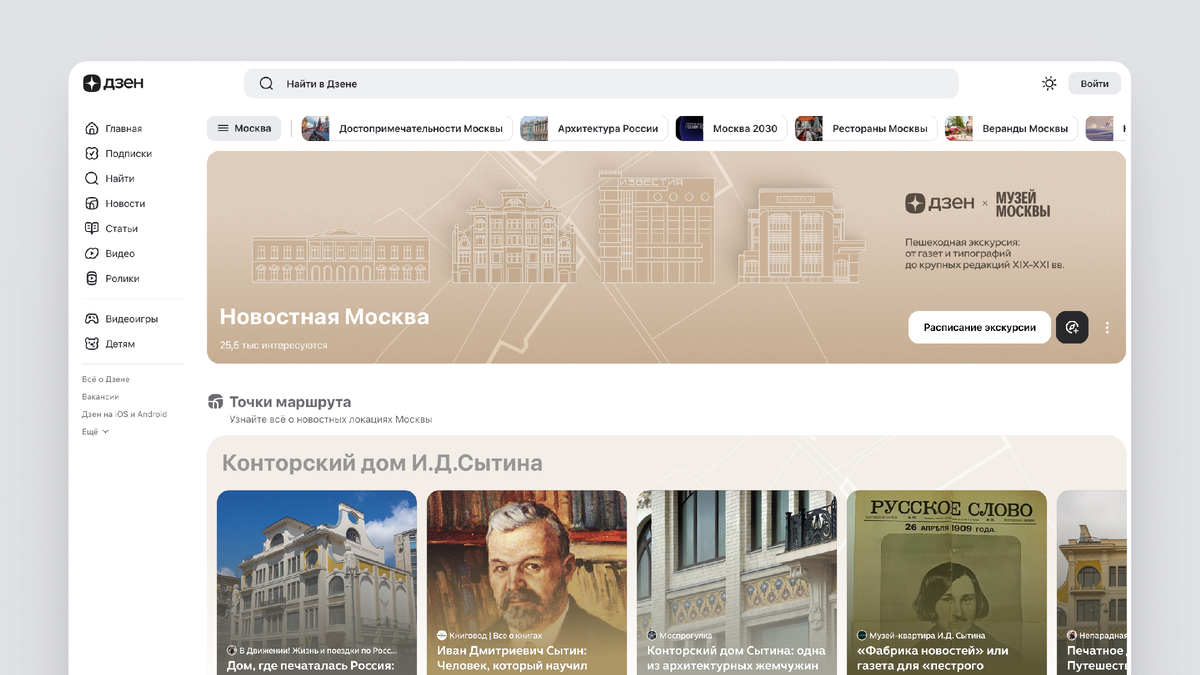Open the 'Конторский дом Сытина' Моспрогулка card
The width and height of the screenshot is (1200, 675).
(737, 582)
